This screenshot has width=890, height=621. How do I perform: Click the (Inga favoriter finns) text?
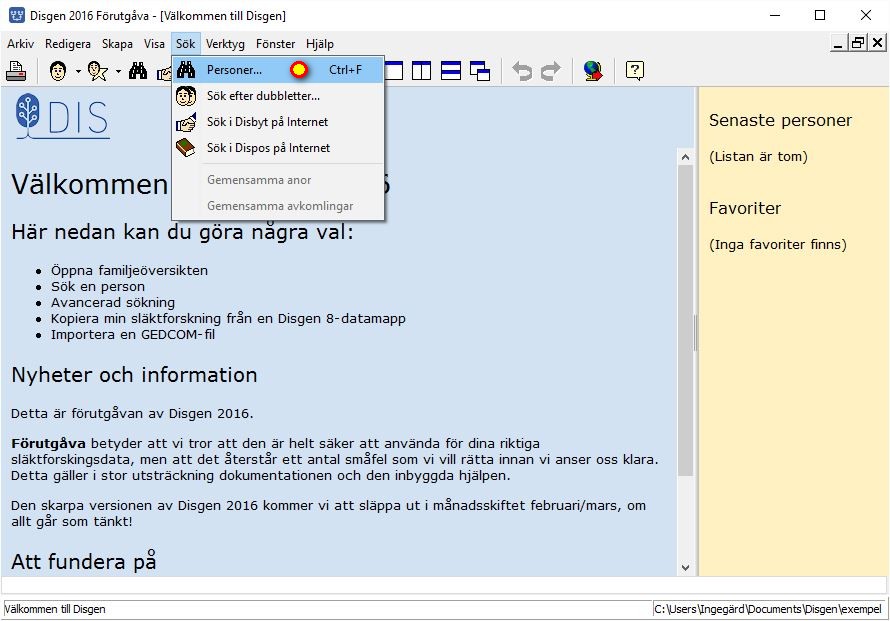(x=778, y=245)
